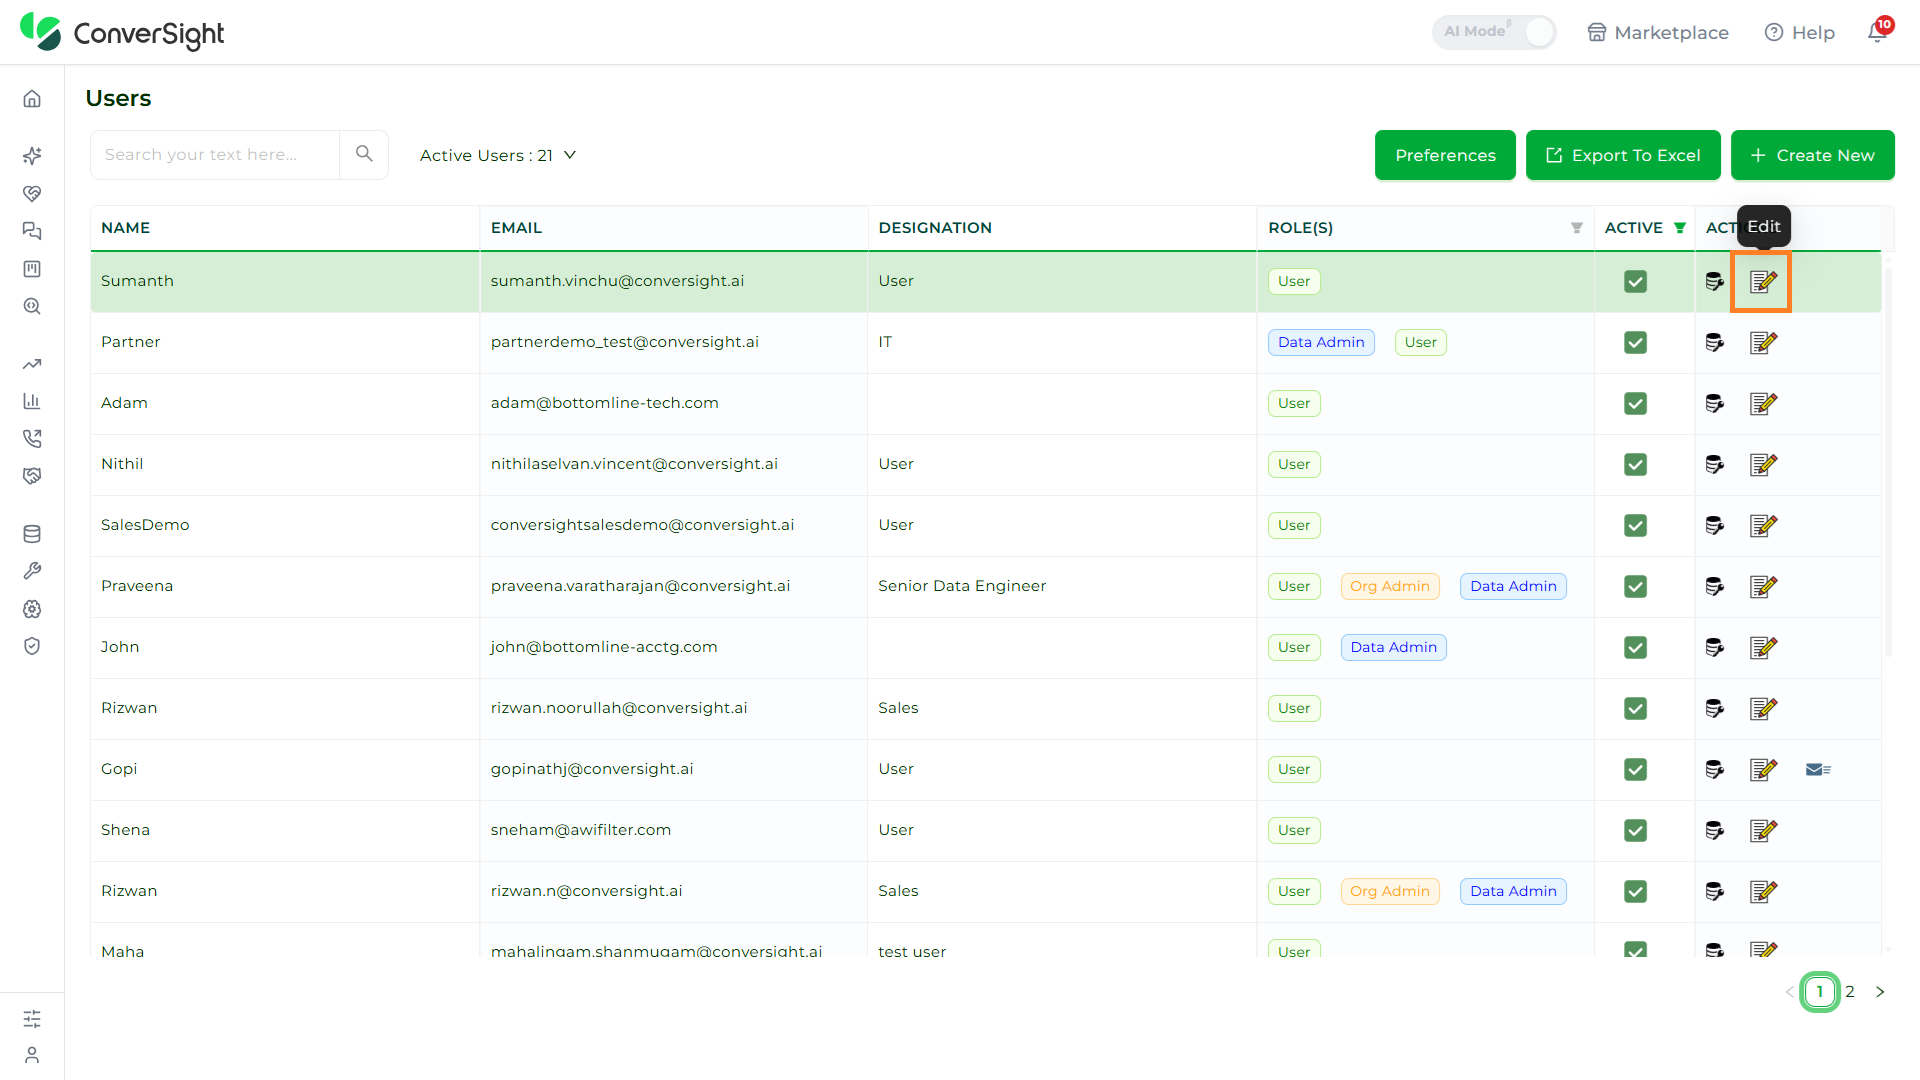Edit the Praveena user row
The width and height of the screenshot is (1920, 1080).
pyautogui.click(x=1763, y=587)
